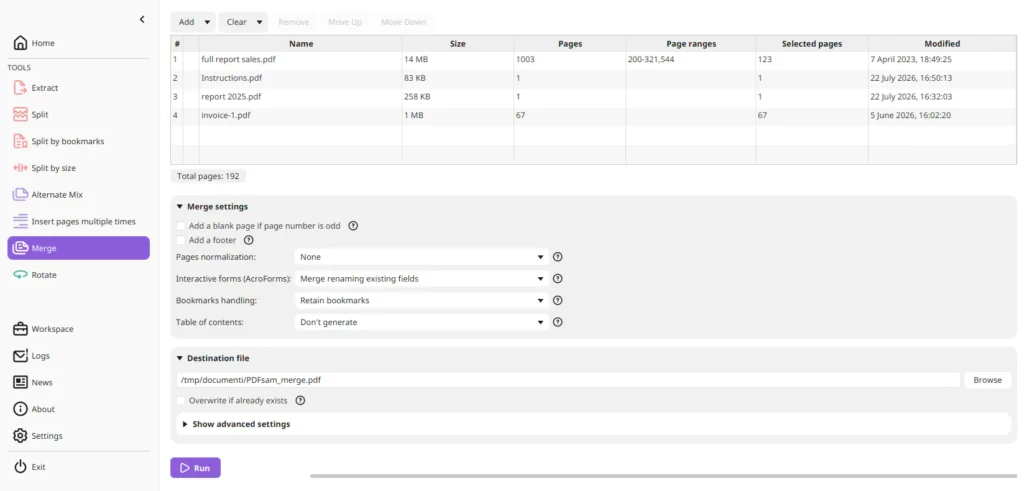The height and width of the screenshot is (491, 1024).
Task: Select the Split tool icon
Action: tap(20, 114)
